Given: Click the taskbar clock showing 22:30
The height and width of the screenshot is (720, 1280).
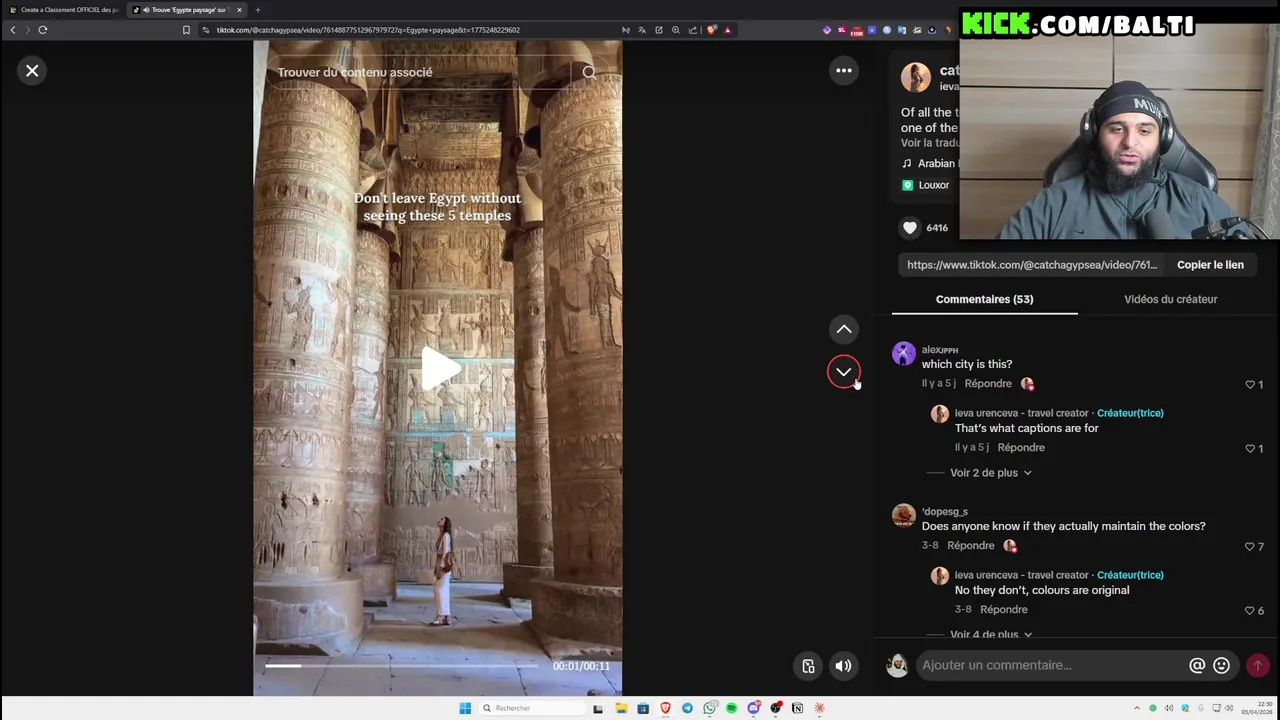Looking at the screenshot, I should pos(1257,708).
